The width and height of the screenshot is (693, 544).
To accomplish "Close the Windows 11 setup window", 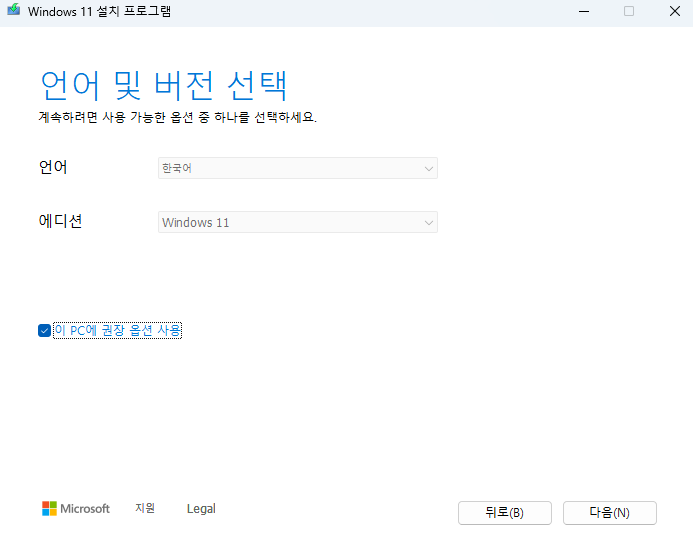I will click(674, 11).
